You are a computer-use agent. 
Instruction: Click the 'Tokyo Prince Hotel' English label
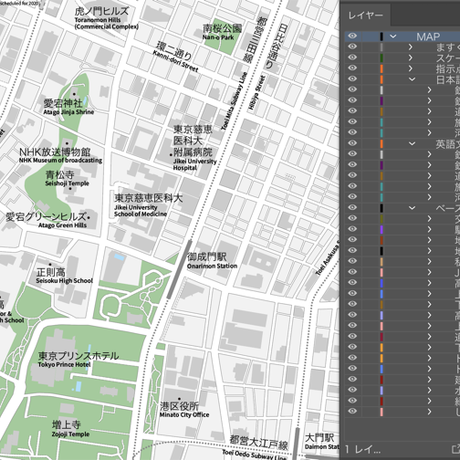(64, 365)
